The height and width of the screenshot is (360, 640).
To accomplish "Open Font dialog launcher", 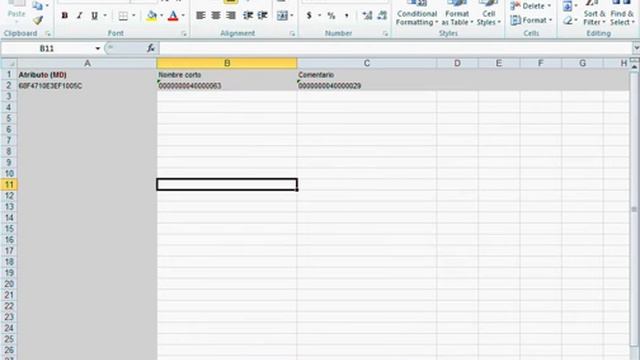I will click(184, 33).
